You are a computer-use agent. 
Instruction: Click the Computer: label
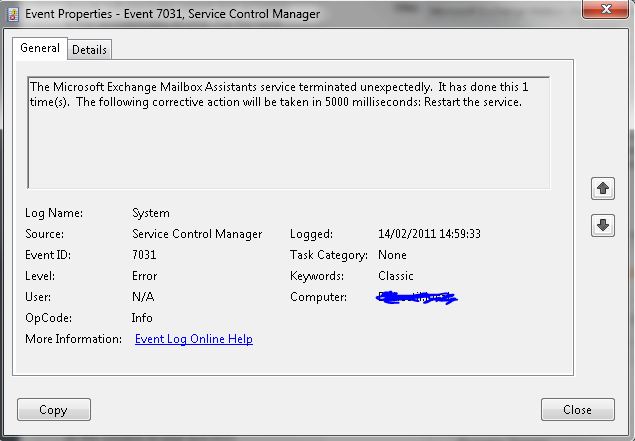(318, 297)
